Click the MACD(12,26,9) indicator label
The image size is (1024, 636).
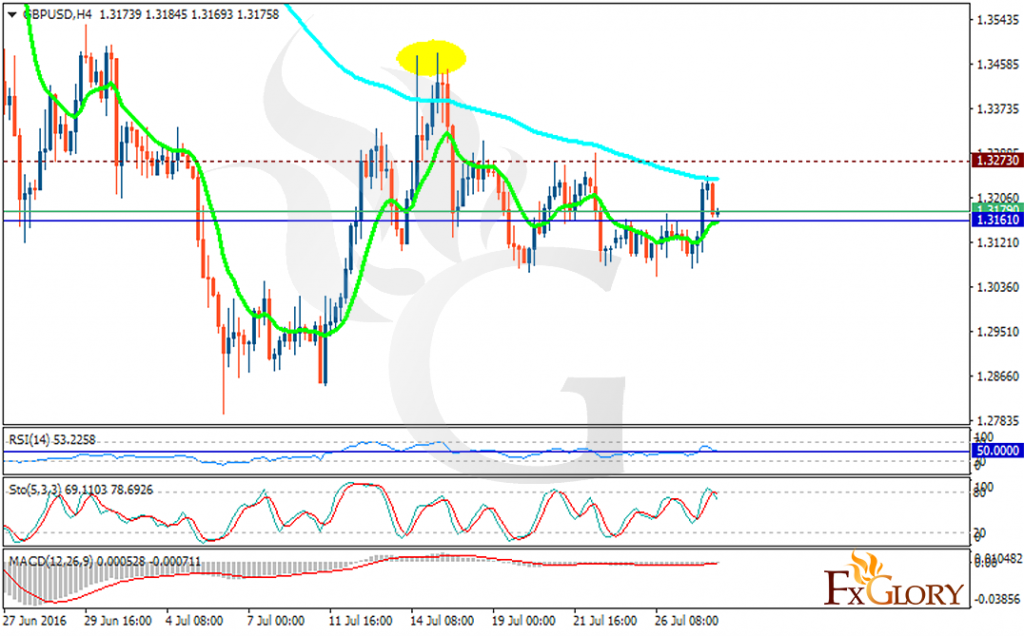104,562
